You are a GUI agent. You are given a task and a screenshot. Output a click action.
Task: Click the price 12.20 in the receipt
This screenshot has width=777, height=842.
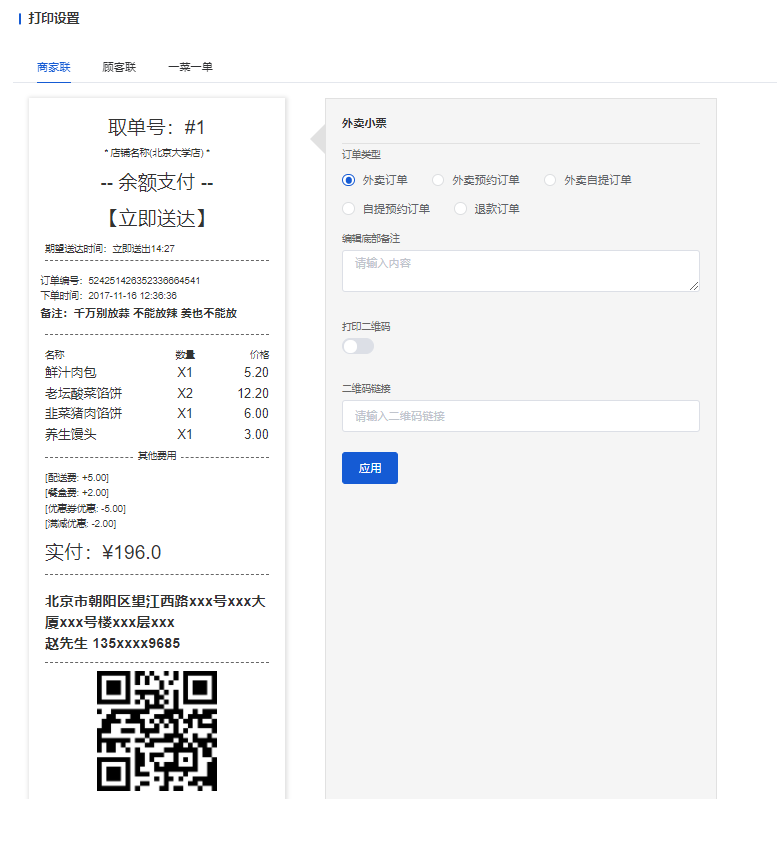coord(253,393)
